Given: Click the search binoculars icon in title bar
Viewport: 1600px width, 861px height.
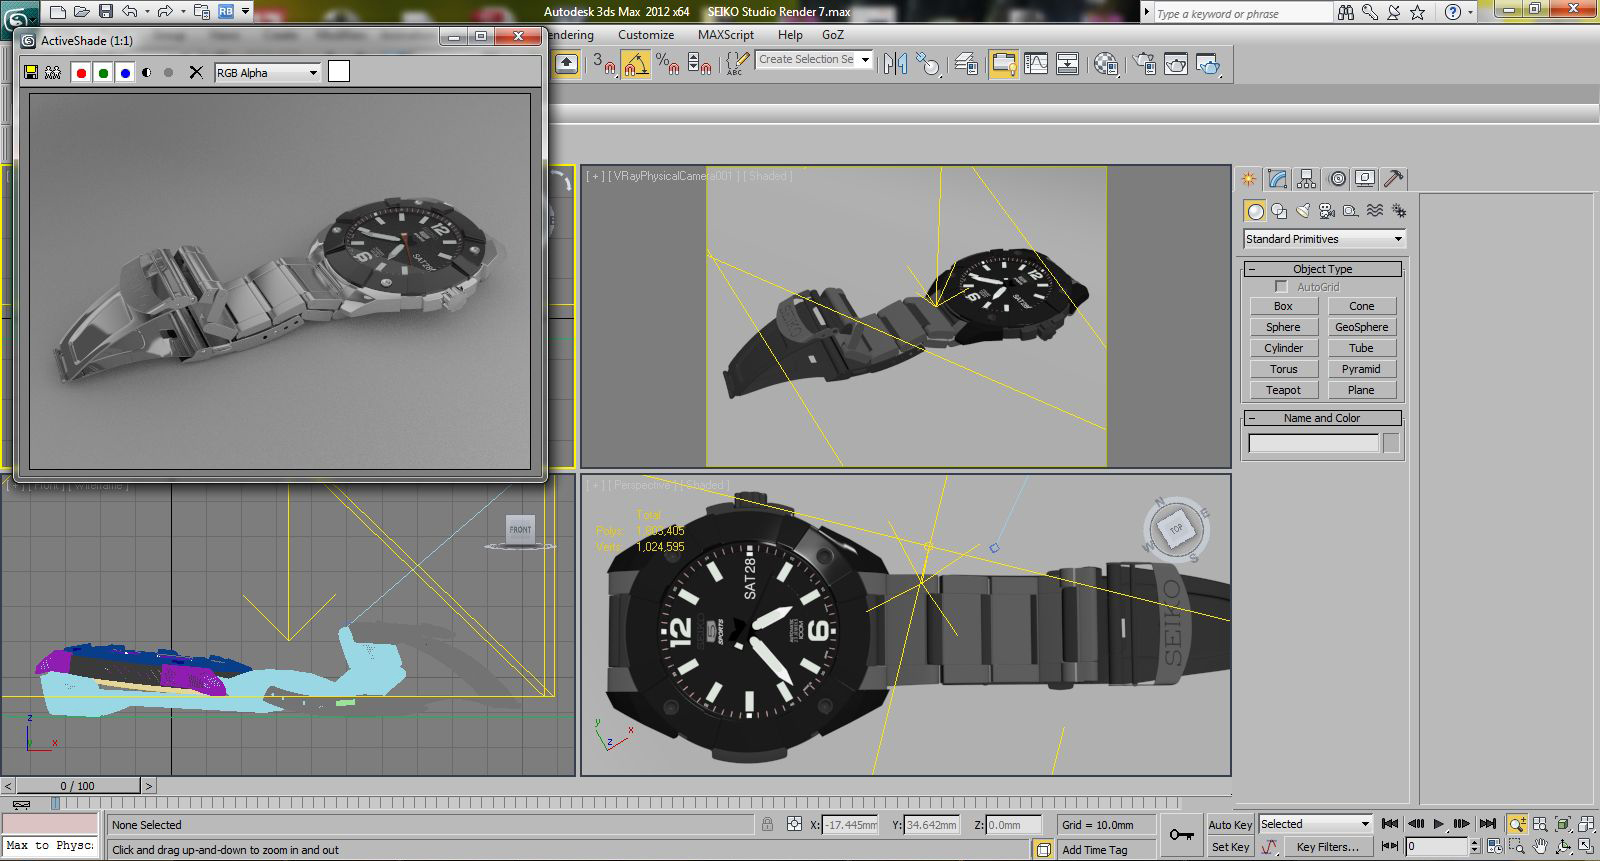Looking at the screenshot, I should coord(1346,12).
